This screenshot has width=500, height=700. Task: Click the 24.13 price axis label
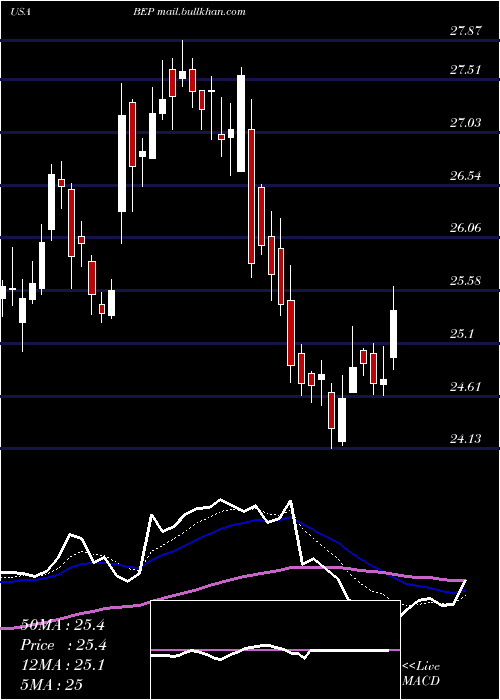[466, 439]
